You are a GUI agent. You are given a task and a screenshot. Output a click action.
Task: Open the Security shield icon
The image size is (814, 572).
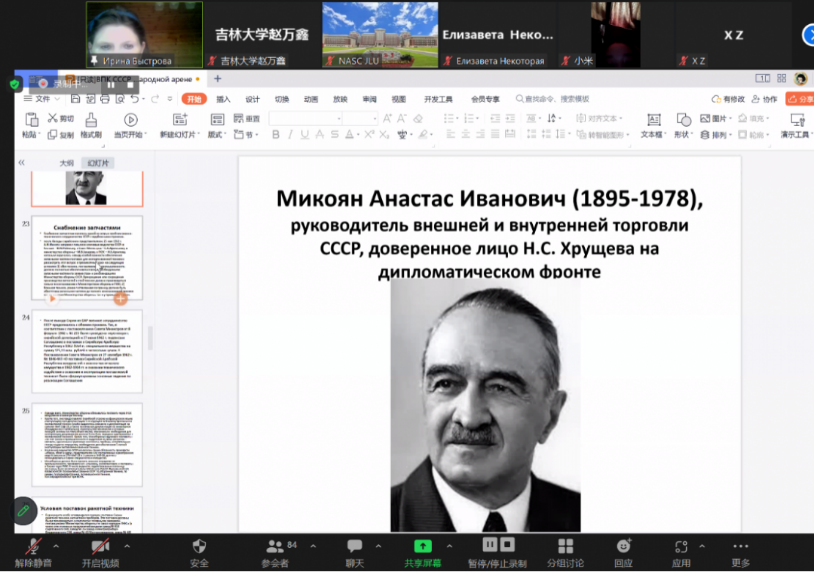(x=199, y=547)
